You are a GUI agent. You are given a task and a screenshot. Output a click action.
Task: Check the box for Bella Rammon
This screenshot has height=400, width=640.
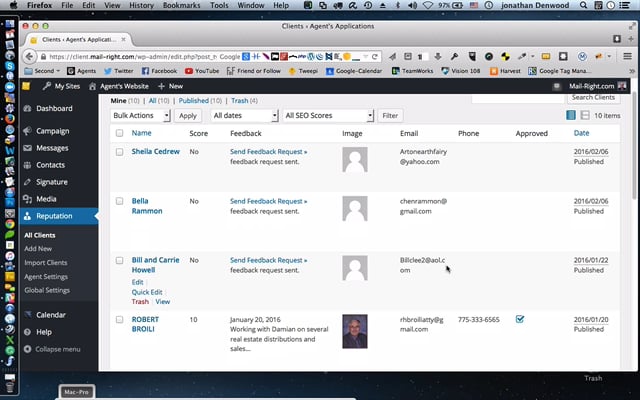tap(119, 201)
